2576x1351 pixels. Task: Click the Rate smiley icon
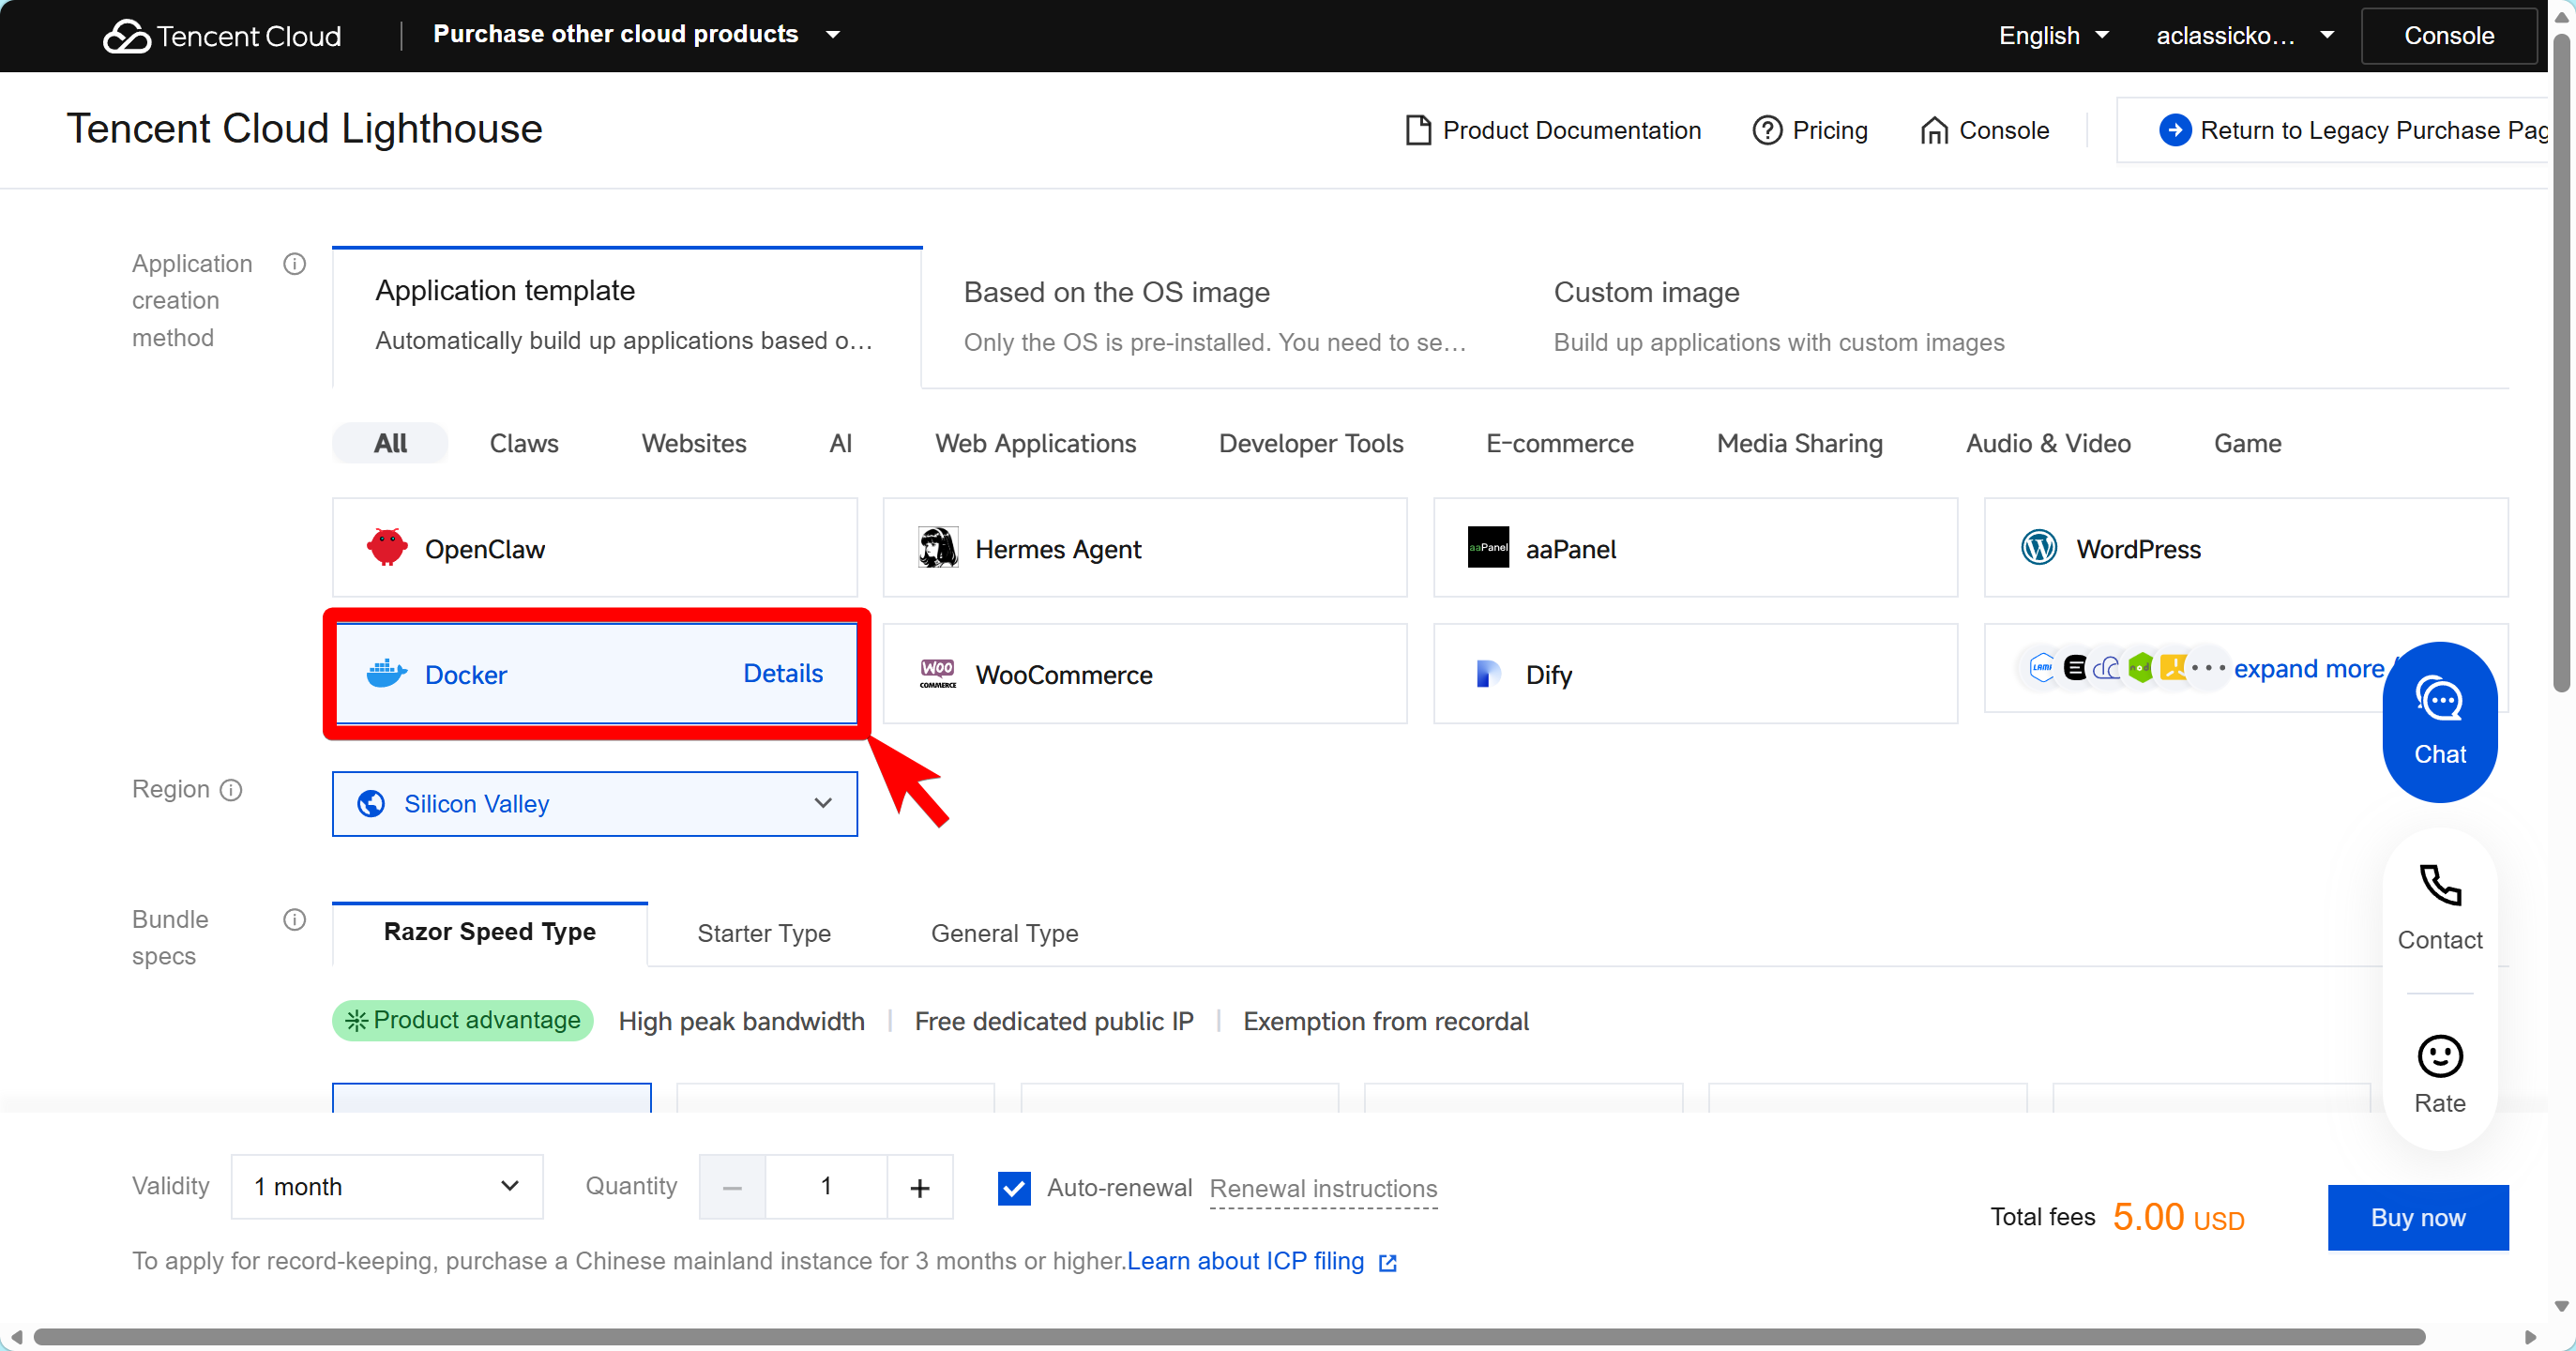pyautogui.click(x=2439, y=1056)
